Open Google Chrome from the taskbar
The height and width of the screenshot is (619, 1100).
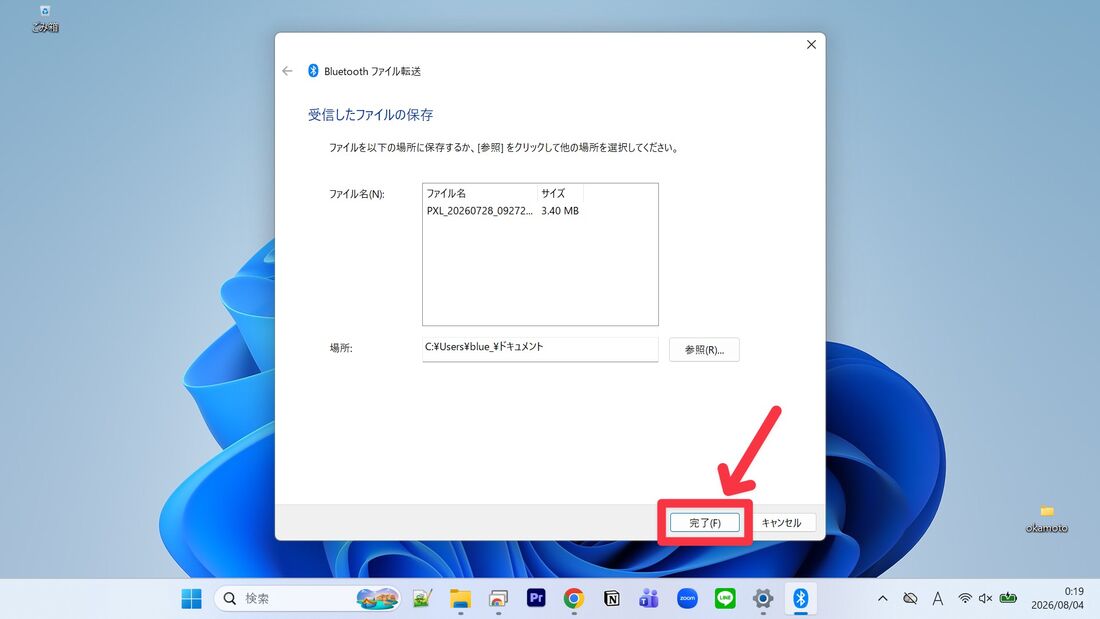574,599
